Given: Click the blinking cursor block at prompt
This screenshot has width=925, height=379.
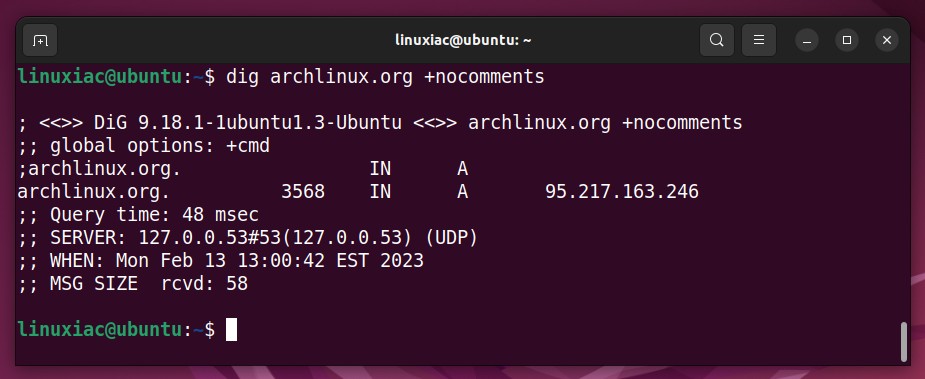Looking at the screenshot, I should (x=231, y=329).
